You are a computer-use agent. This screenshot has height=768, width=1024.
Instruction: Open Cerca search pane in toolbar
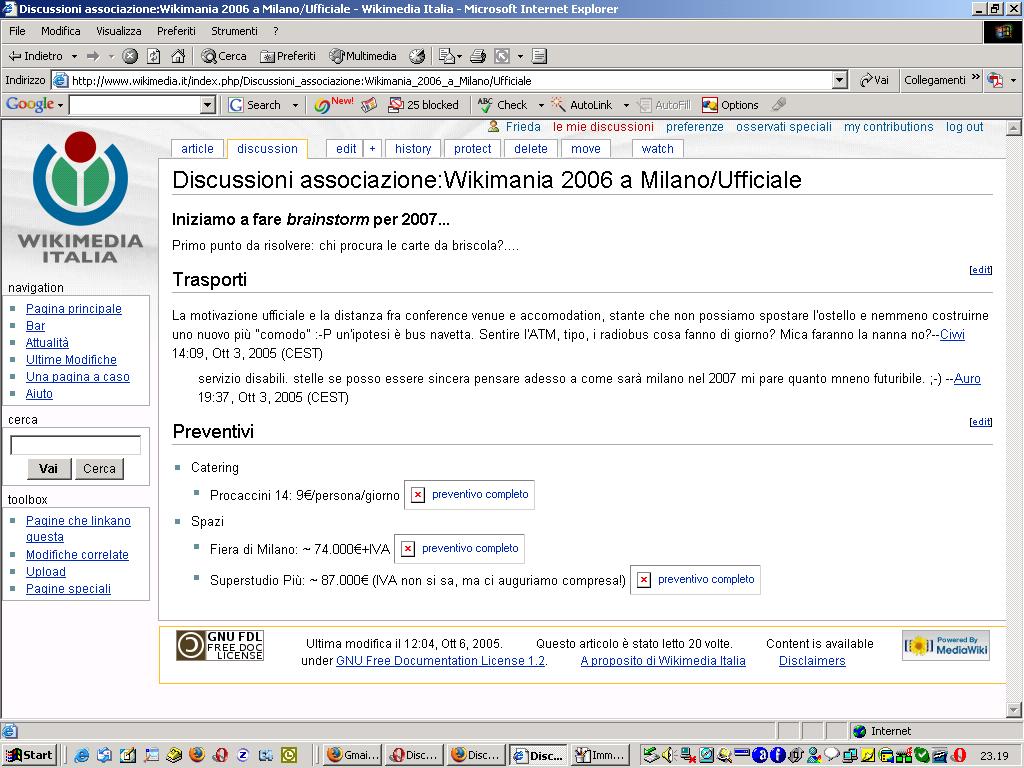click(x=224, y=56)
